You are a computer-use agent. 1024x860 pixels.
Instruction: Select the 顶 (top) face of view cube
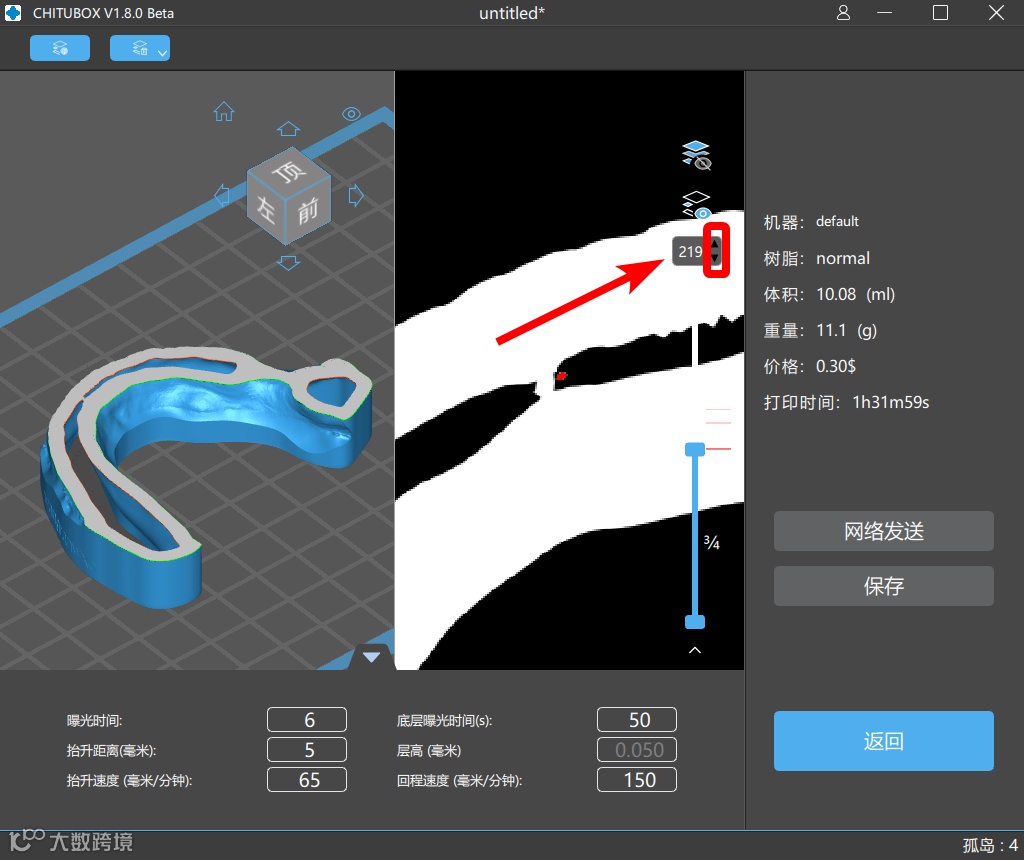pyautogui.click(x=289, y=171)
